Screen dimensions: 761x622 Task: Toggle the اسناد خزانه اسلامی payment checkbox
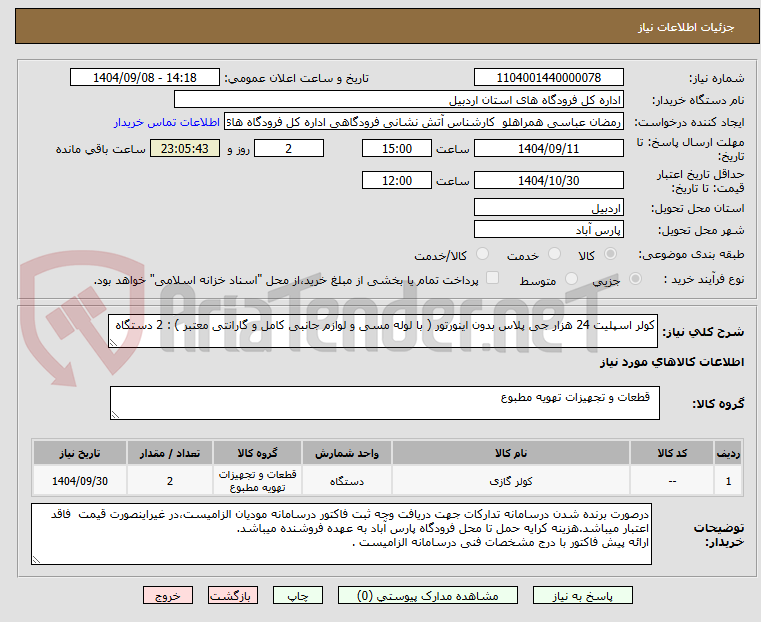pyautogui.click(x=492, y=278)
